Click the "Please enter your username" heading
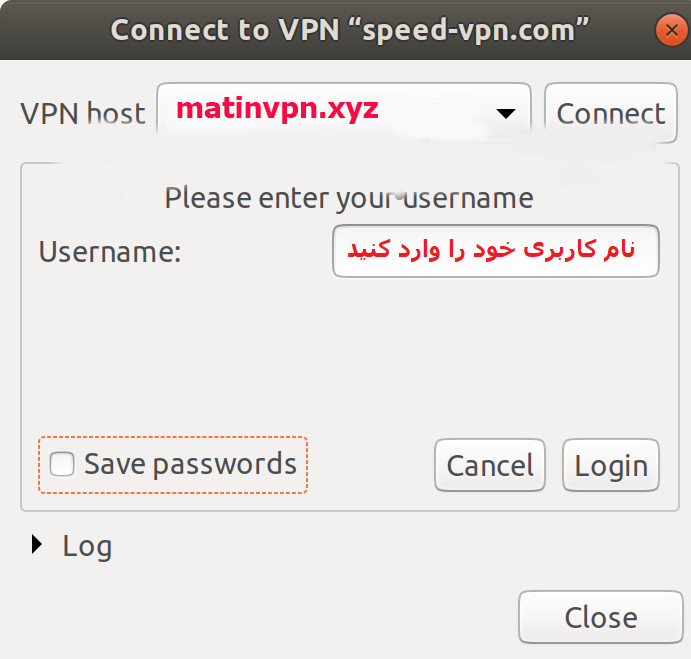This screenshot has width=691, height=659. click(349, 198)
